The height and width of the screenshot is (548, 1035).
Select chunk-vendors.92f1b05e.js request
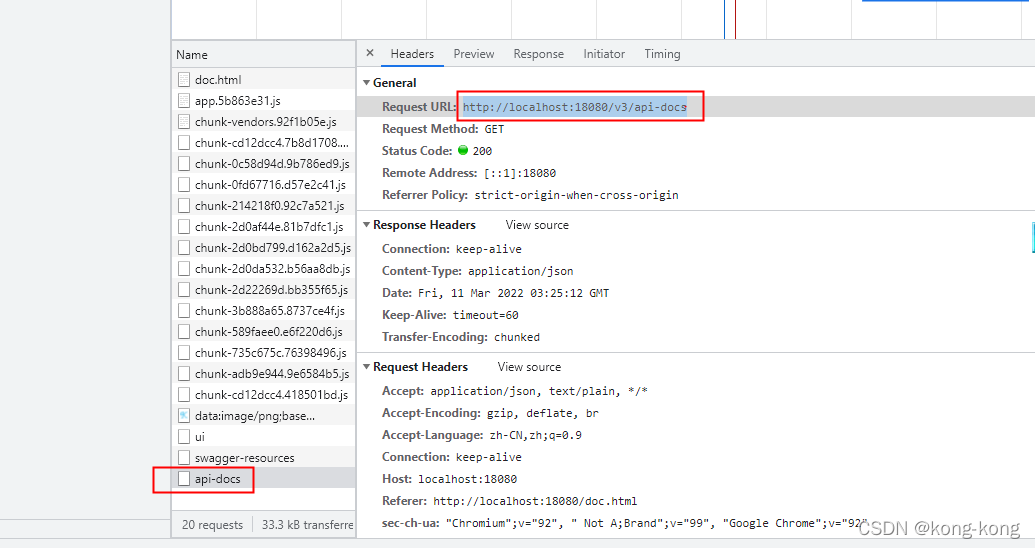[264, 121]
